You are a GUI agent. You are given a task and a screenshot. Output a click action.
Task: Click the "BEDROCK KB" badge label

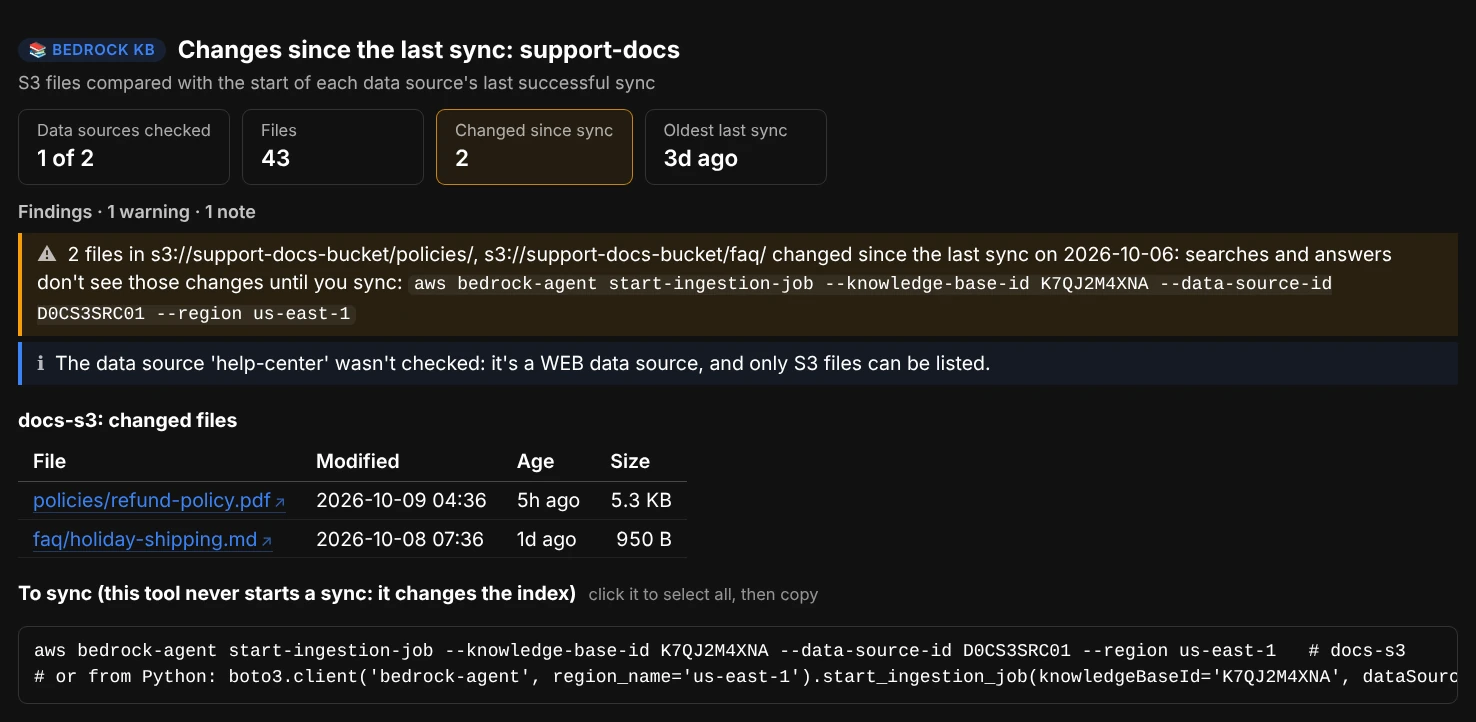pyautogui.click(x=103, y=50)
